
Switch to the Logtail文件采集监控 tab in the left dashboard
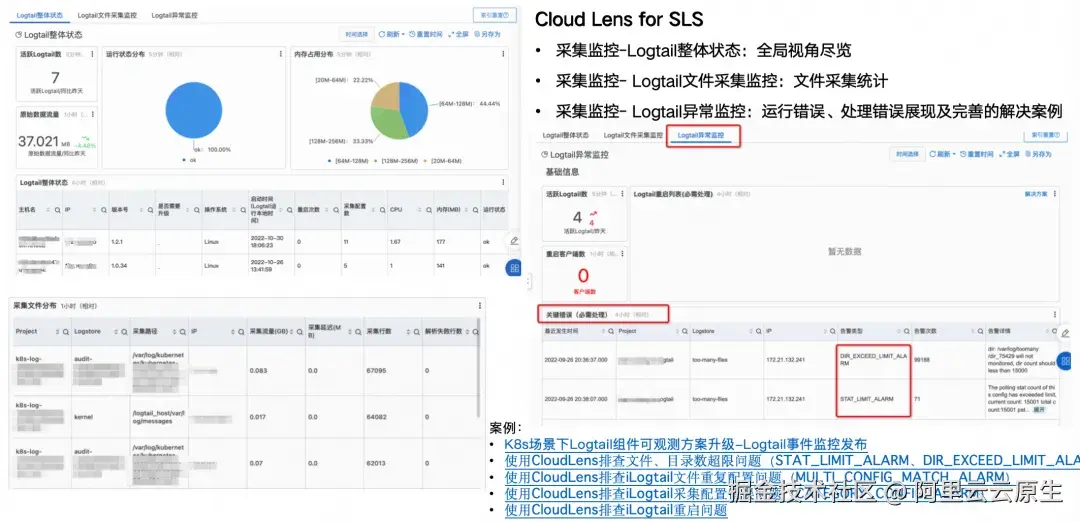coord(106,14)
